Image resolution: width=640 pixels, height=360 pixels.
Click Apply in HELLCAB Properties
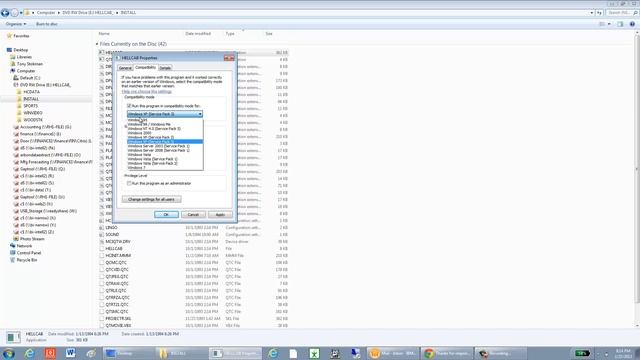(x=220, y=215)
